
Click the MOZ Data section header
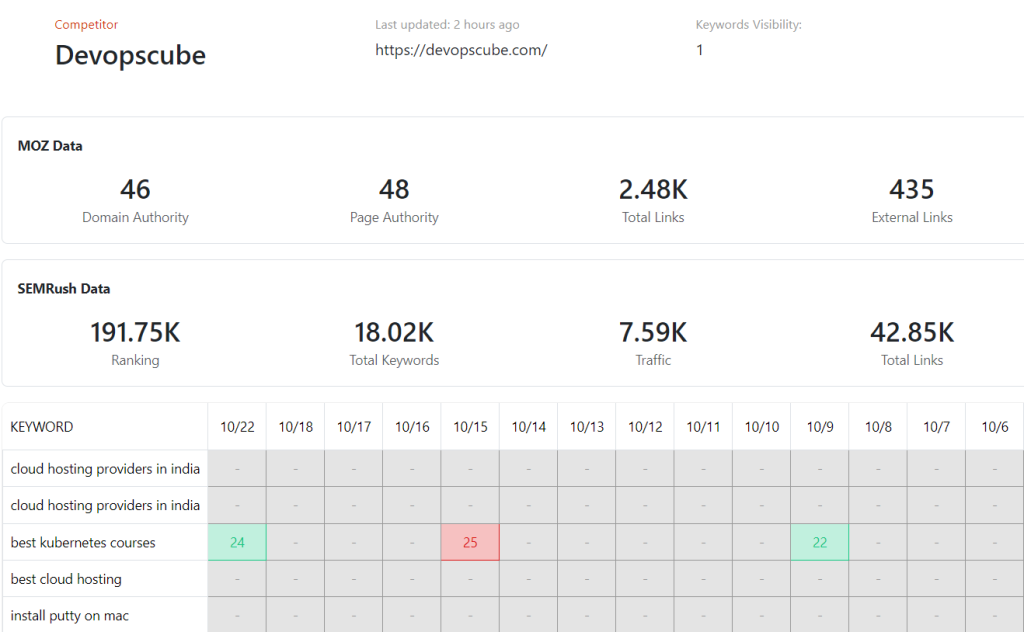(x=47, y=145)
